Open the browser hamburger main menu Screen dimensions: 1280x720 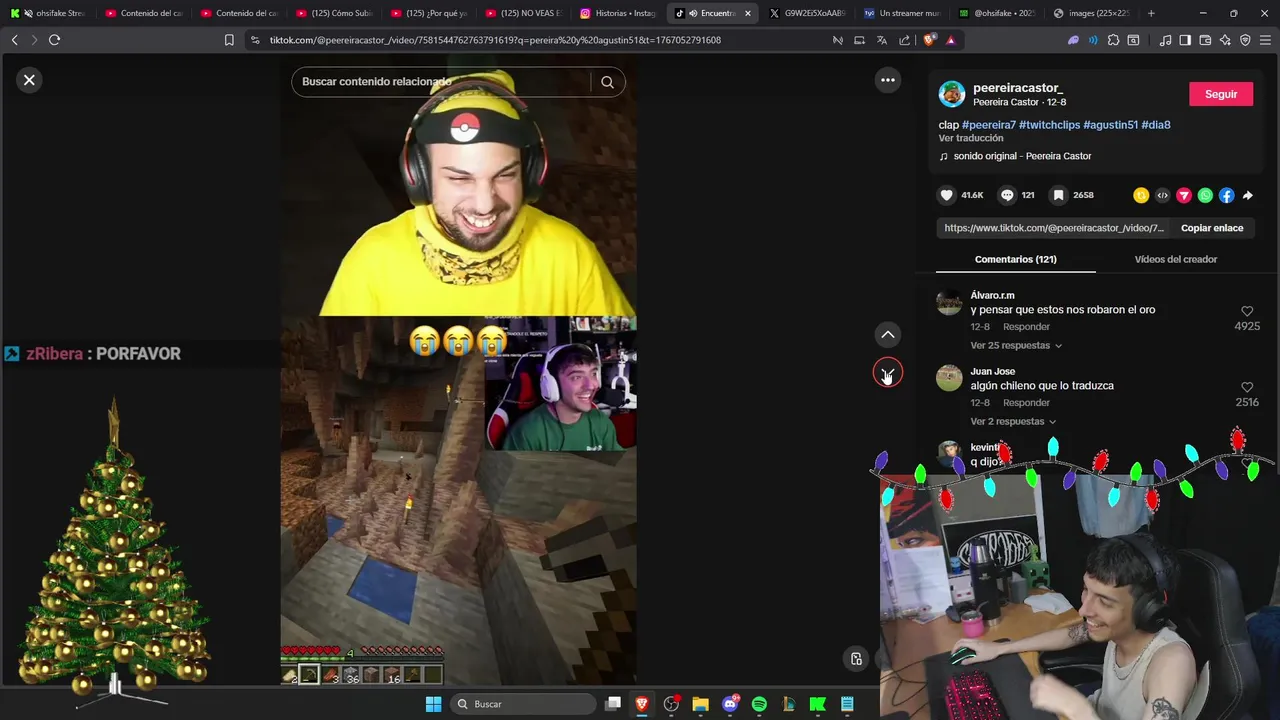(1265, 40)
